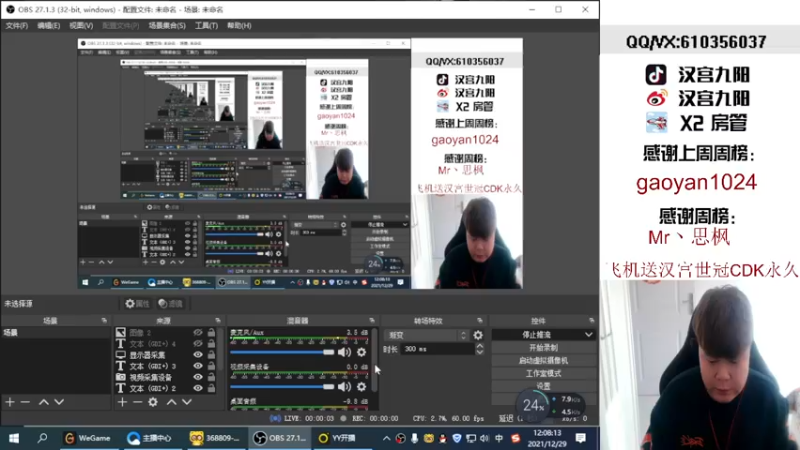
Task: Open the 文件(F) menu
Action: pyautogui.click(x=17, y=26)
